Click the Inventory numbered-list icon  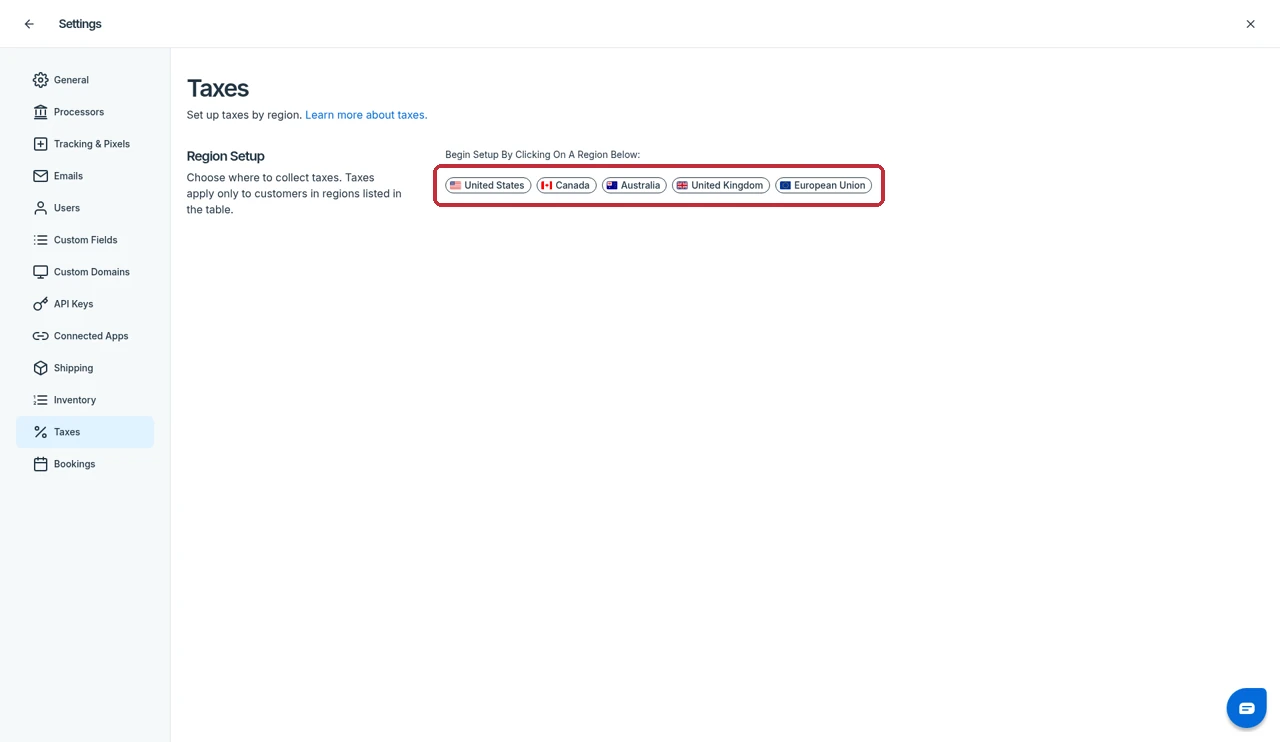click(40, 400)
